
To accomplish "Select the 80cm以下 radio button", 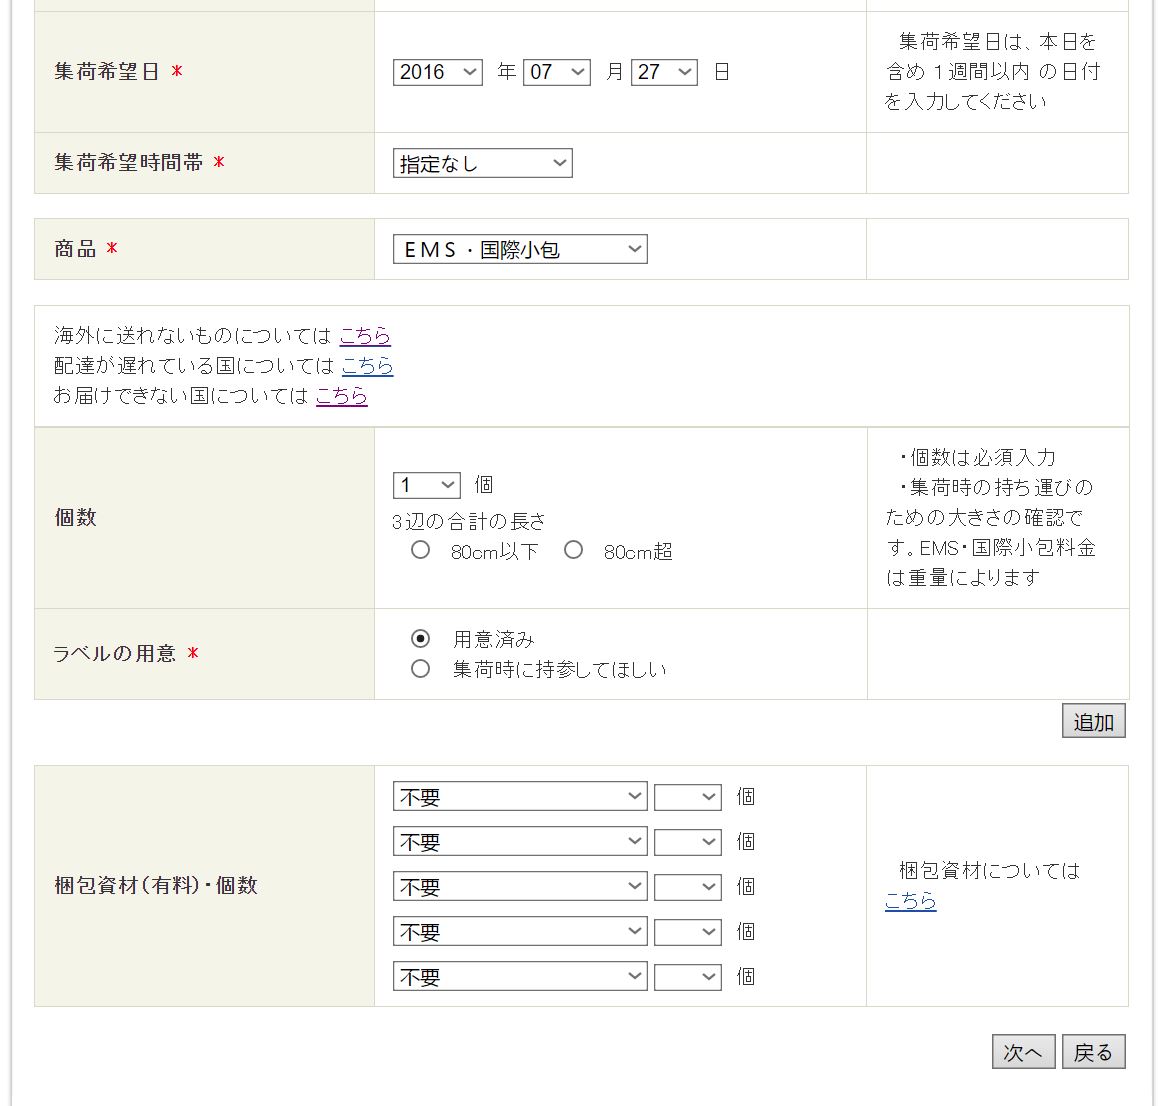I will click(421, 550).
